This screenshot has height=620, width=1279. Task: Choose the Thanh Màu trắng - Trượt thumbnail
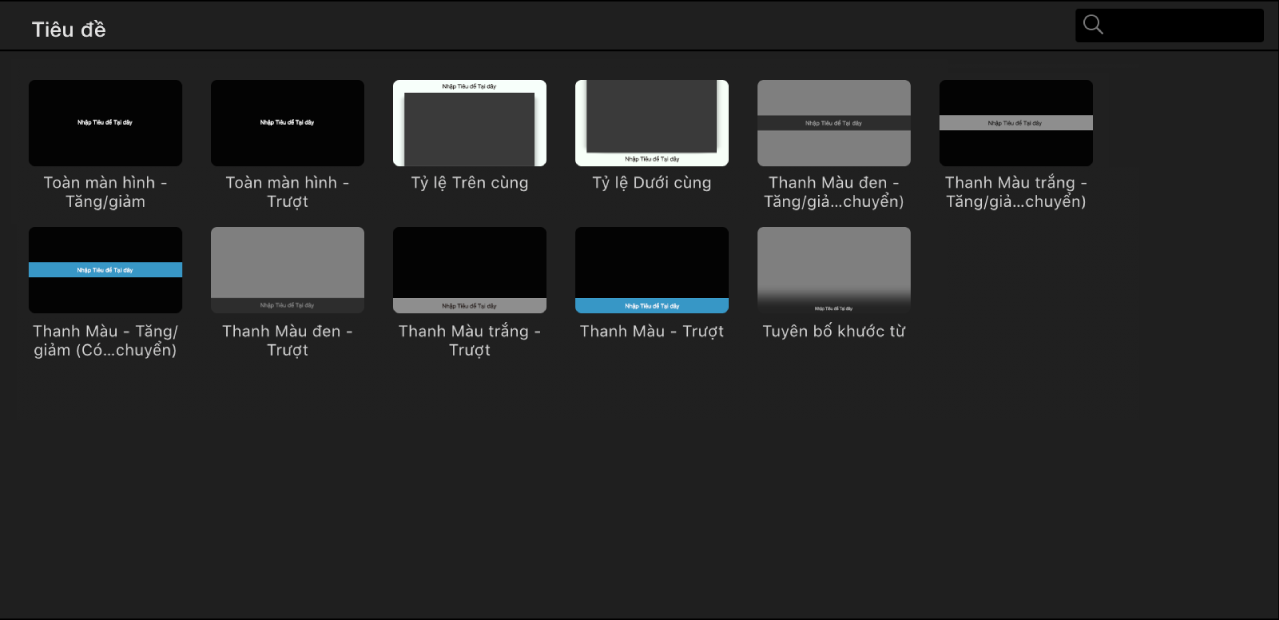pyautogui.click(x=470, y=270)
